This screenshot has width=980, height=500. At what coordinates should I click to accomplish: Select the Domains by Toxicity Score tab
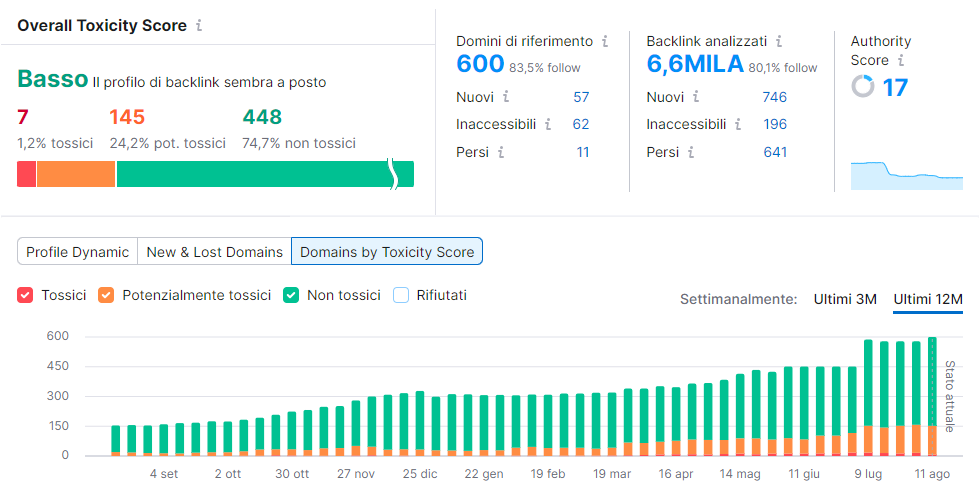click(387, 251)
